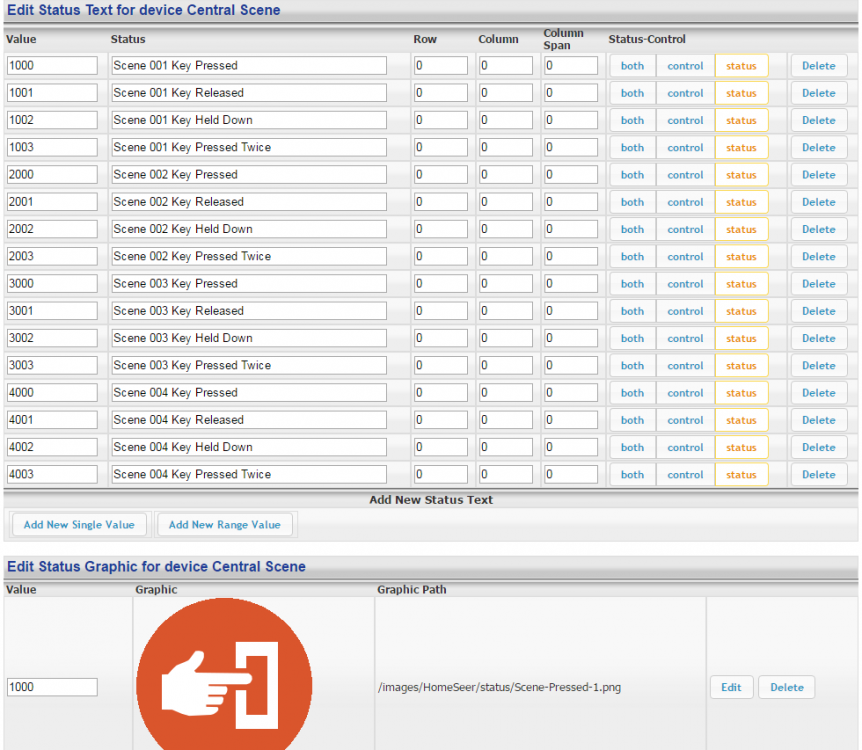
Task: Delete the Scene 002 Key Held Down row
Action: [818, 229]
